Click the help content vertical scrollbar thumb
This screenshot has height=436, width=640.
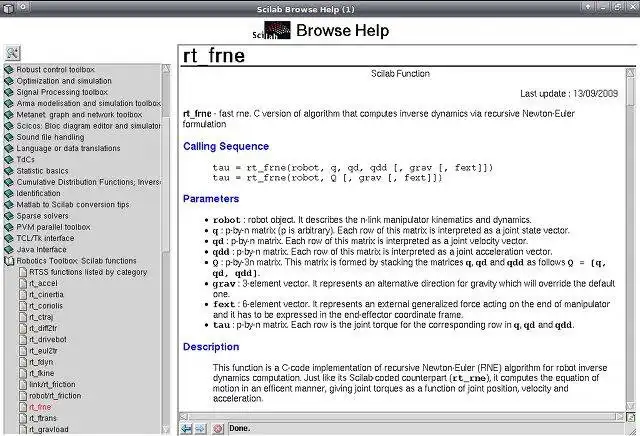click(631, 91)
